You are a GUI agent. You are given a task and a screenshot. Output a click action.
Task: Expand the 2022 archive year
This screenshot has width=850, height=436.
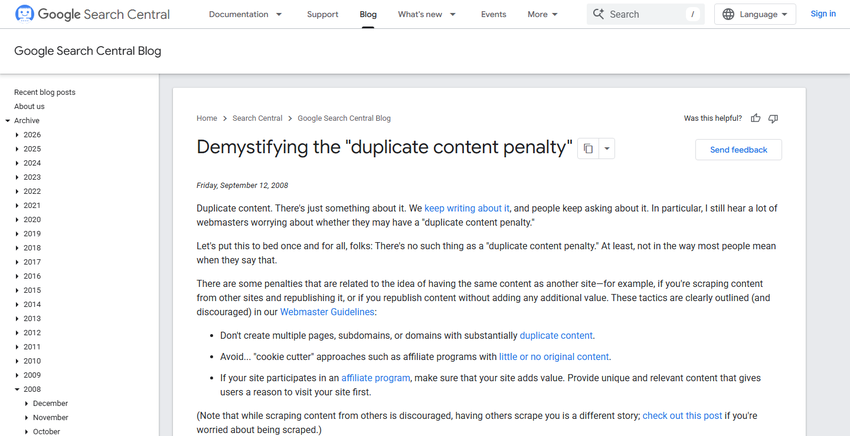(x=17, y=191)
